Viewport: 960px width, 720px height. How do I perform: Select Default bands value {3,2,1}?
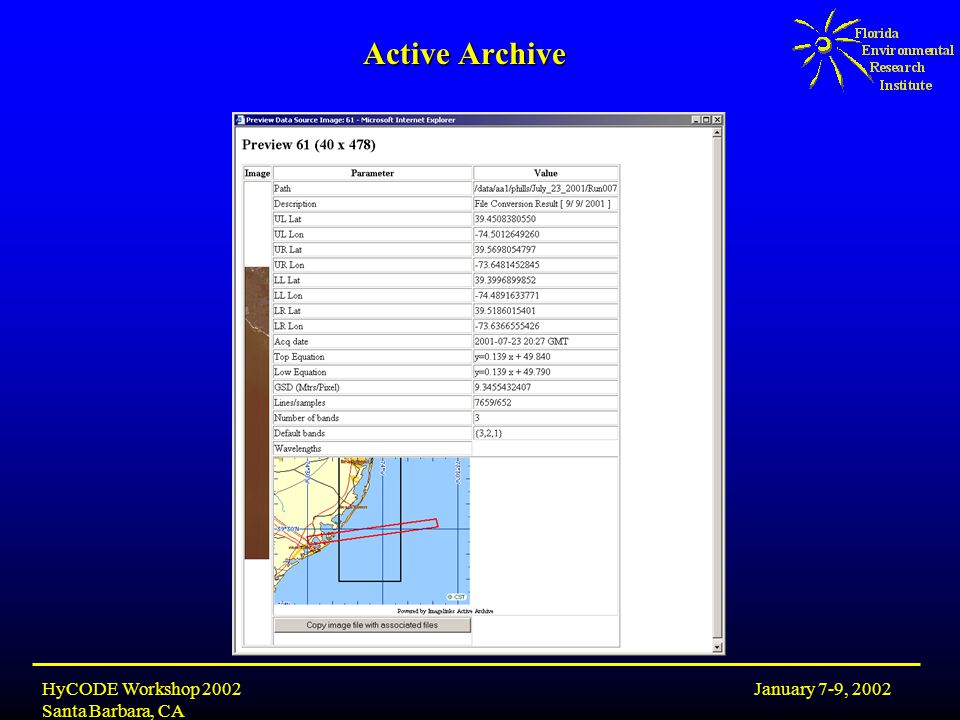click(x=488, y=433)
